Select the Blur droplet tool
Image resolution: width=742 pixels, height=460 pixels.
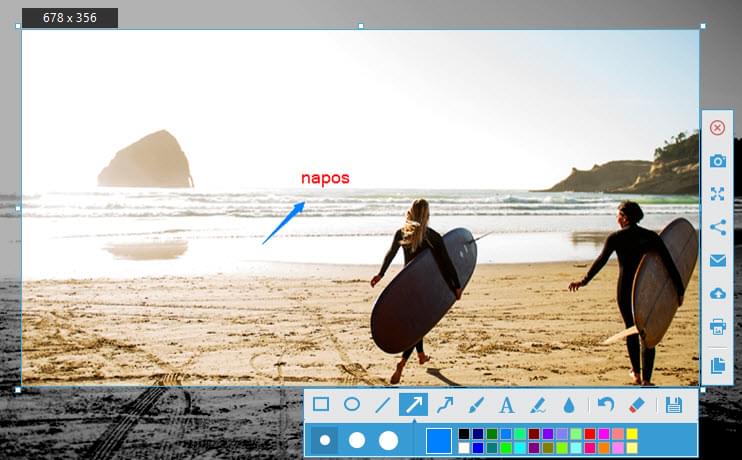(569, 405)
